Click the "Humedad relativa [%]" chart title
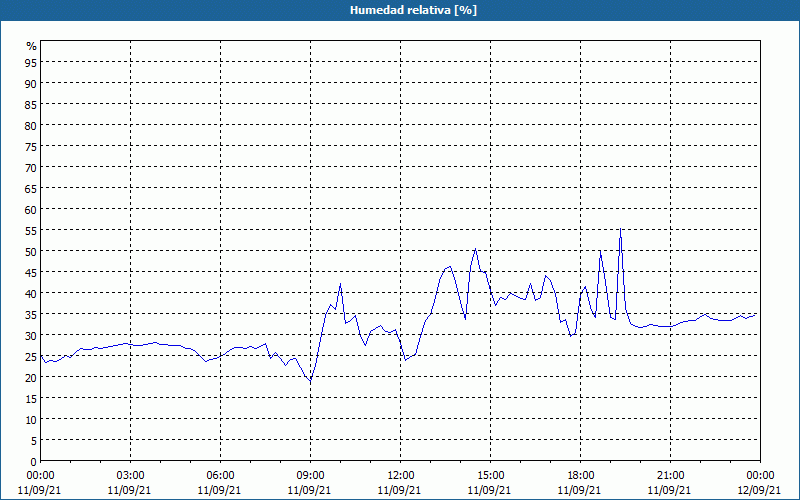The image size is (800, 500). point(413,10)
